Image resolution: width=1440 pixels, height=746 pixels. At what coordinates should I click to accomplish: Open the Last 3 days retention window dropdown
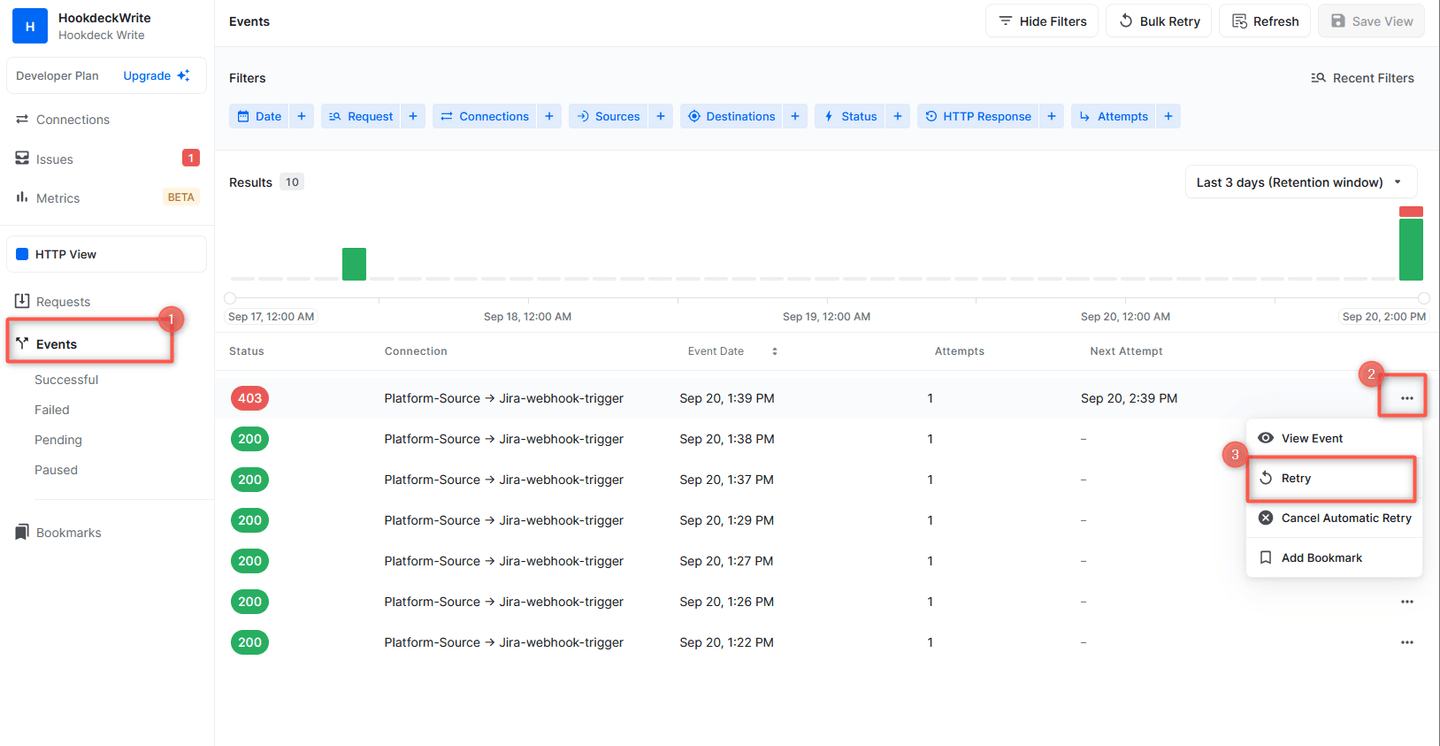click(x=1300, y=181)
